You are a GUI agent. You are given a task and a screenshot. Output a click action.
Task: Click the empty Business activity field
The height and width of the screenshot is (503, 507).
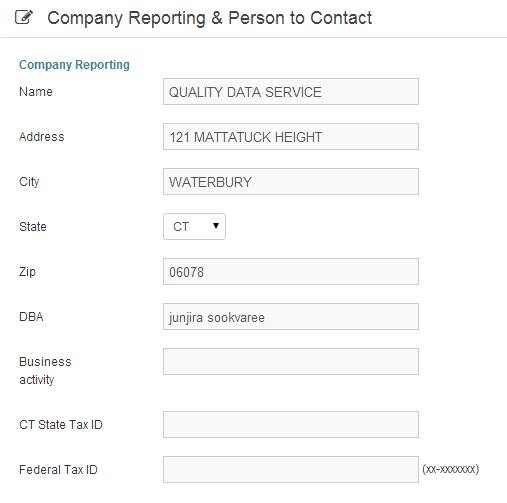291,362
